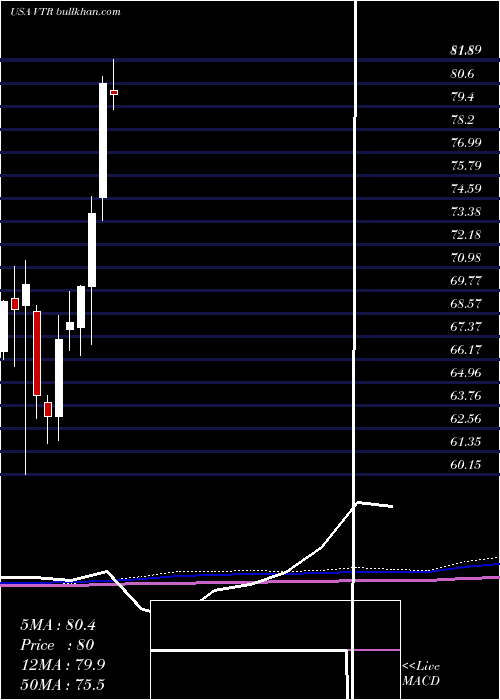
Task: Click the 64.96 price axis label
Action: point(466,373)
